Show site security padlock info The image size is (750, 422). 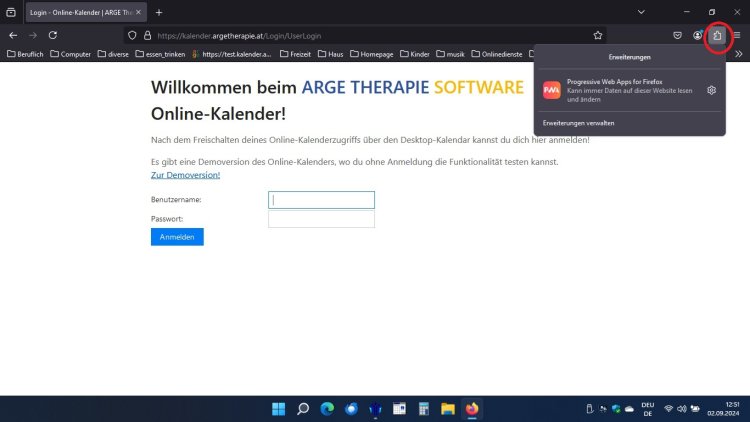[148, 35]
